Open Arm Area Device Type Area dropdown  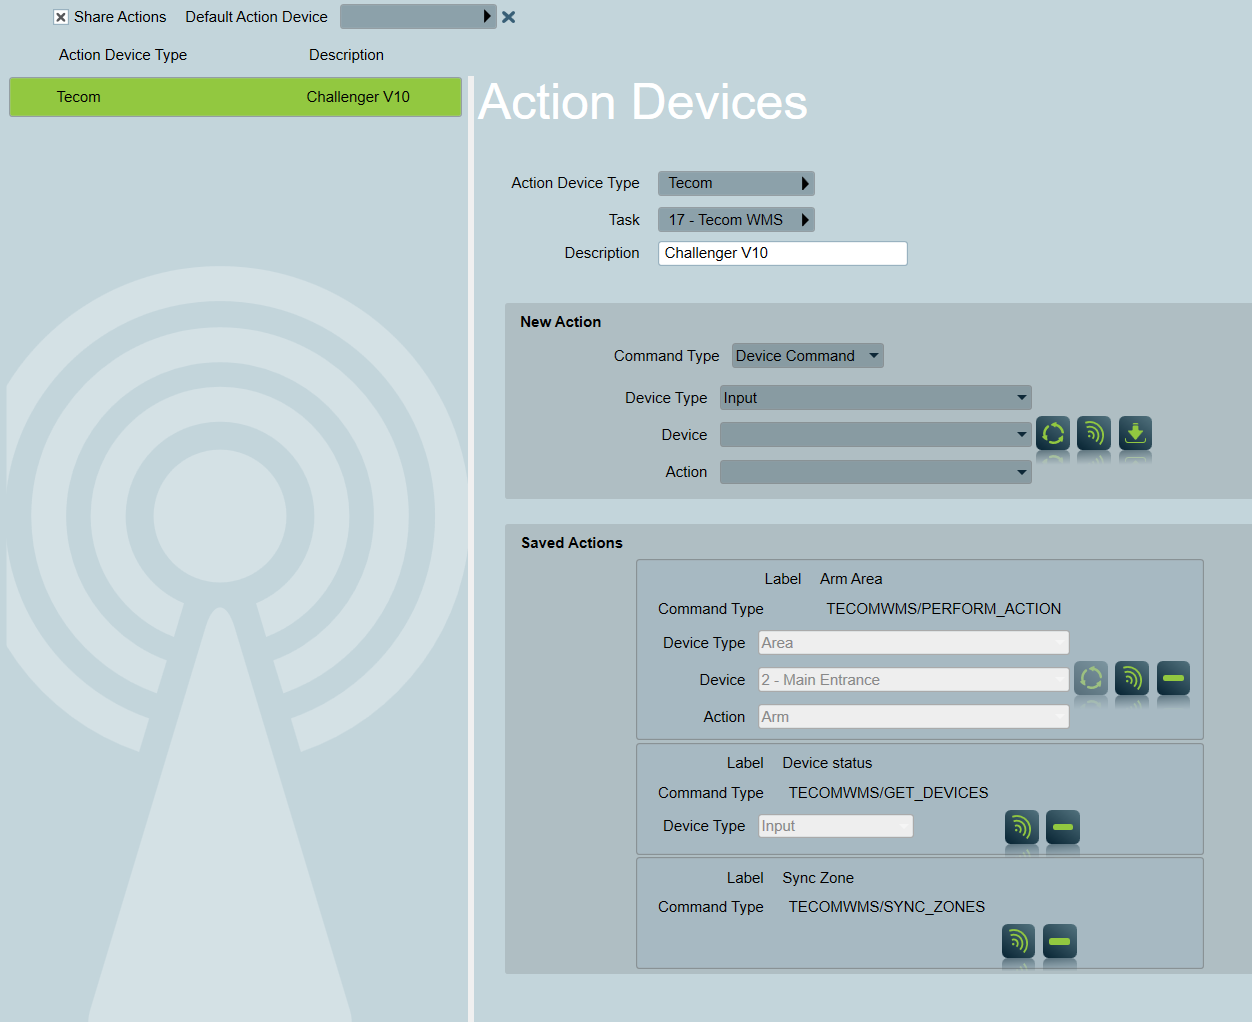(x=914, y=643)
